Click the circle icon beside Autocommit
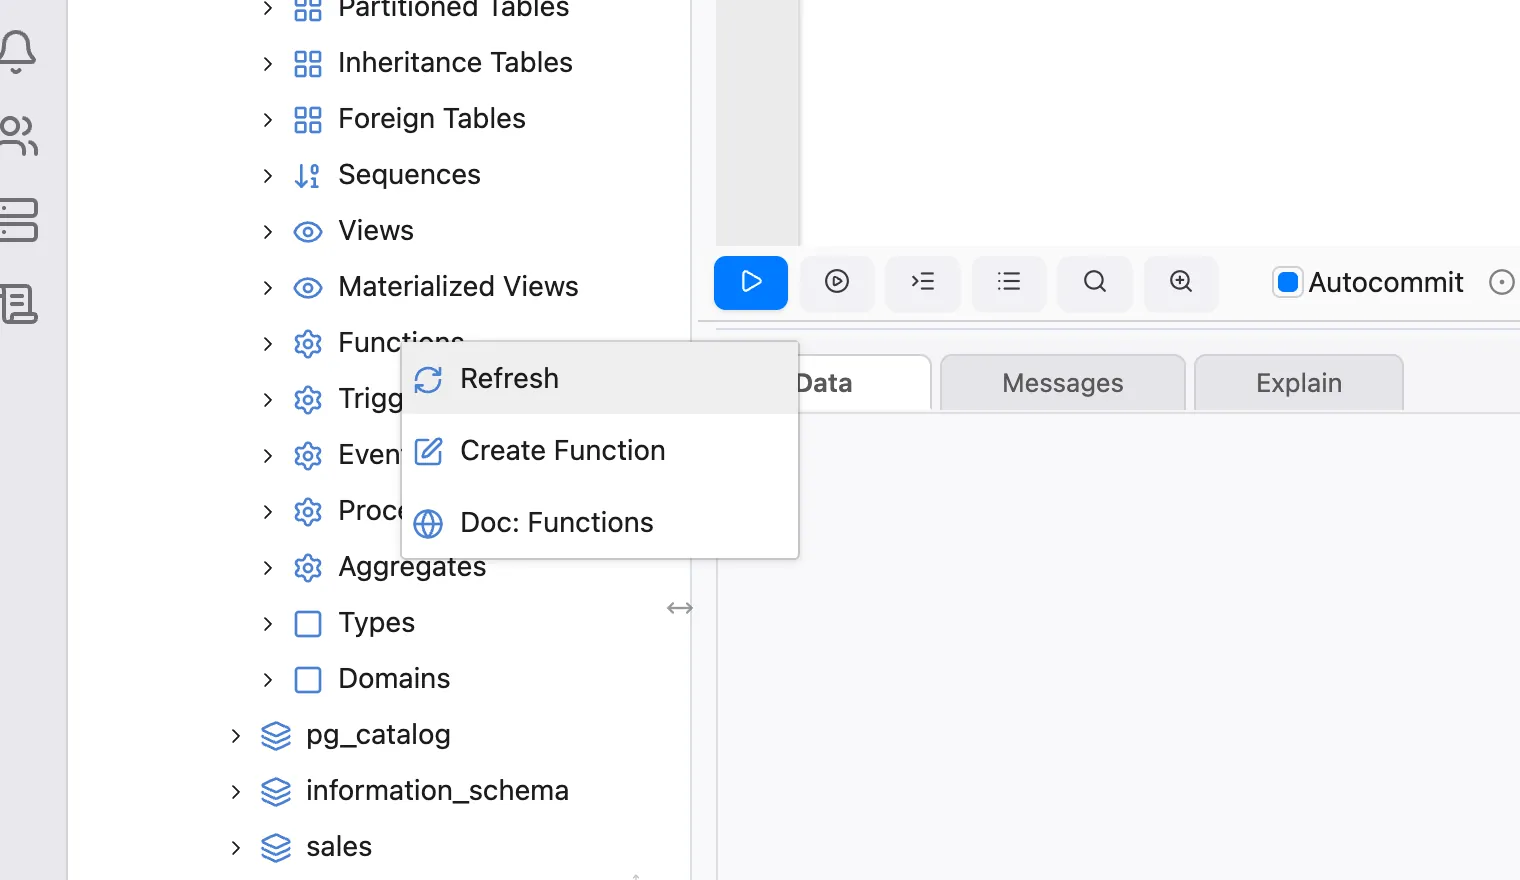Viewport: 1520px width, 880px height. [x=1501, y=283]
